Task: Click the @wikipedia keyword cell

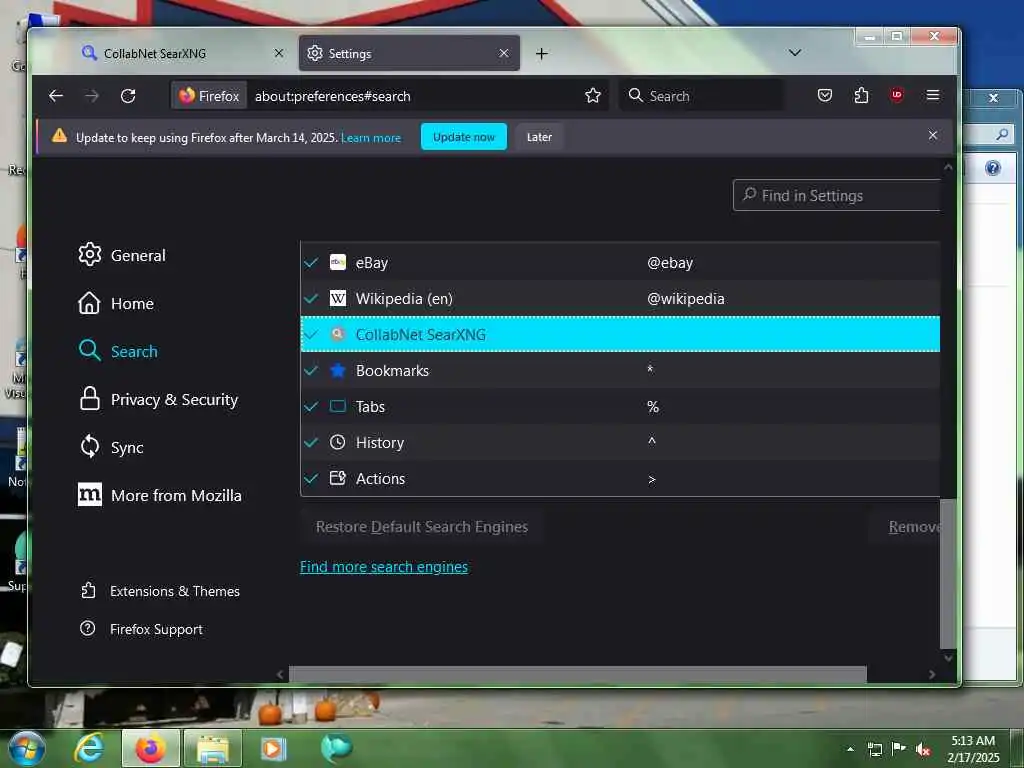Action: (x=686, y=298)
